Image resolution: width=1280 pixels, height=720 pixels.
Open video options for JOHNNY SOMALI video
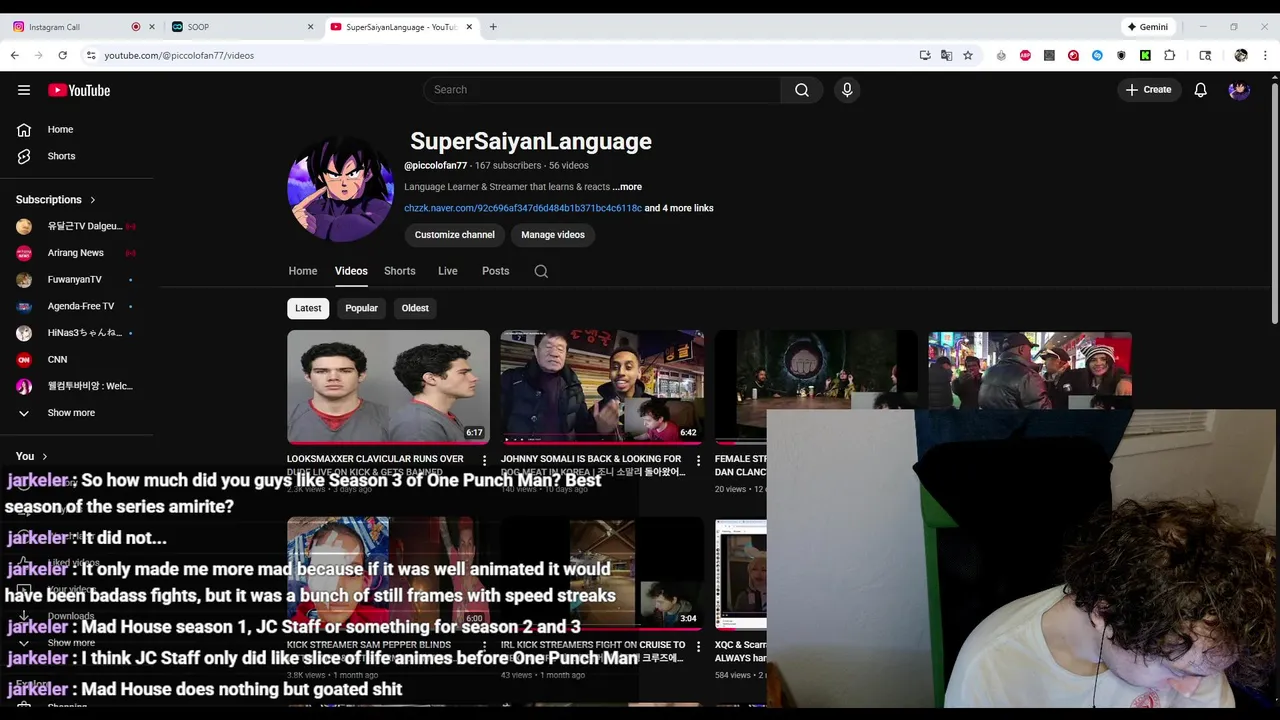point(698,461)
